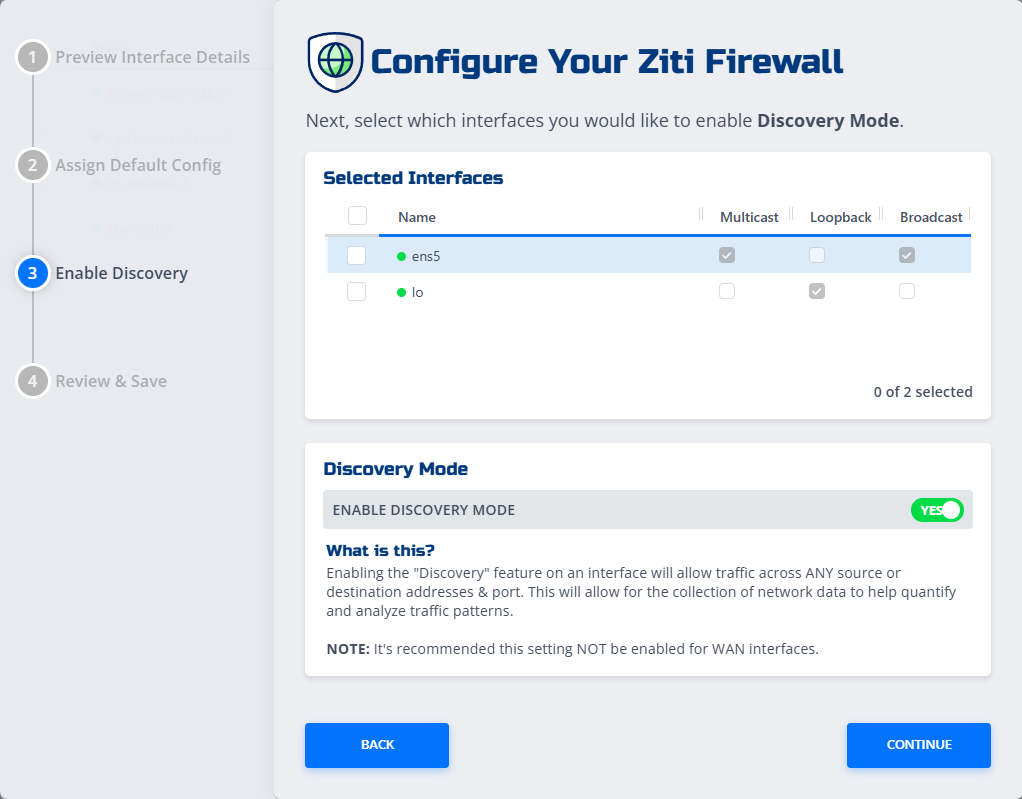Click green status dot beside lo
Viewport: 1022px width, 799px height.
(402, 292)
